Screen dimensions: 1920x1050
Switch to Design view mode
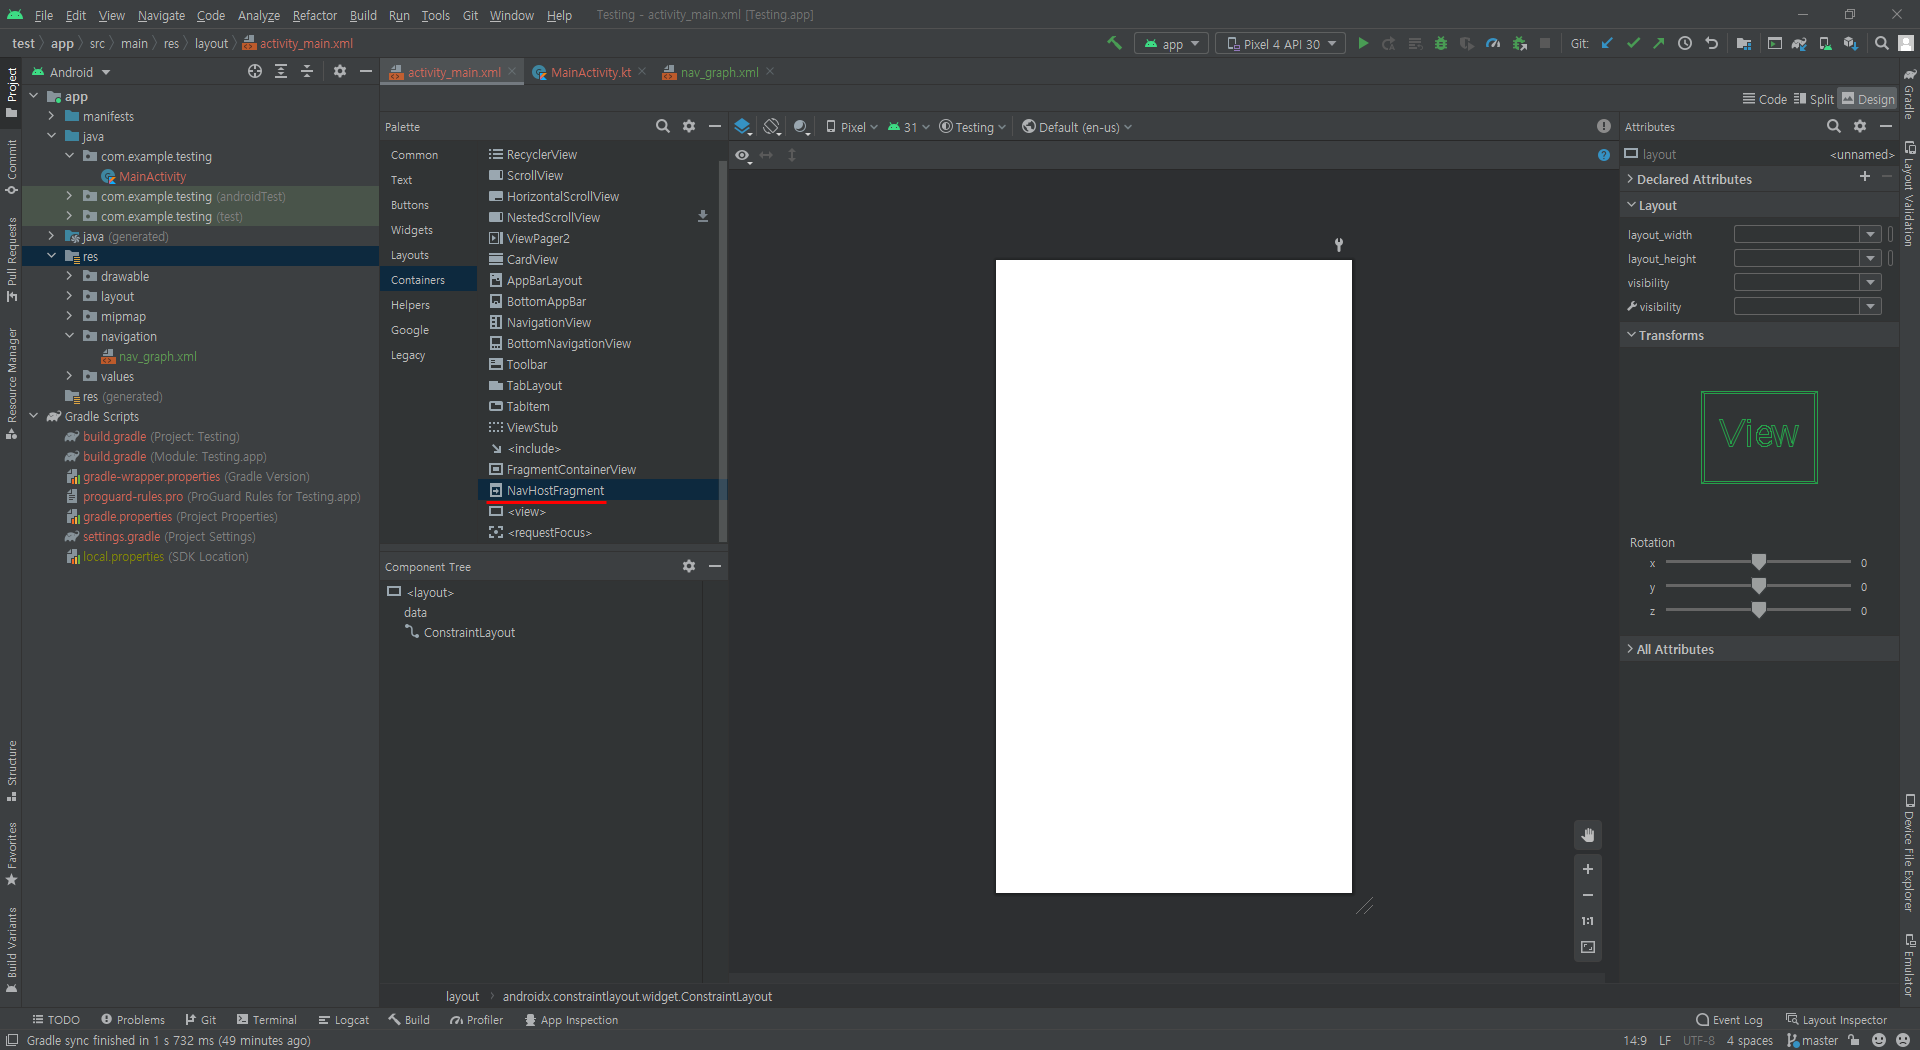point(1868,99)
